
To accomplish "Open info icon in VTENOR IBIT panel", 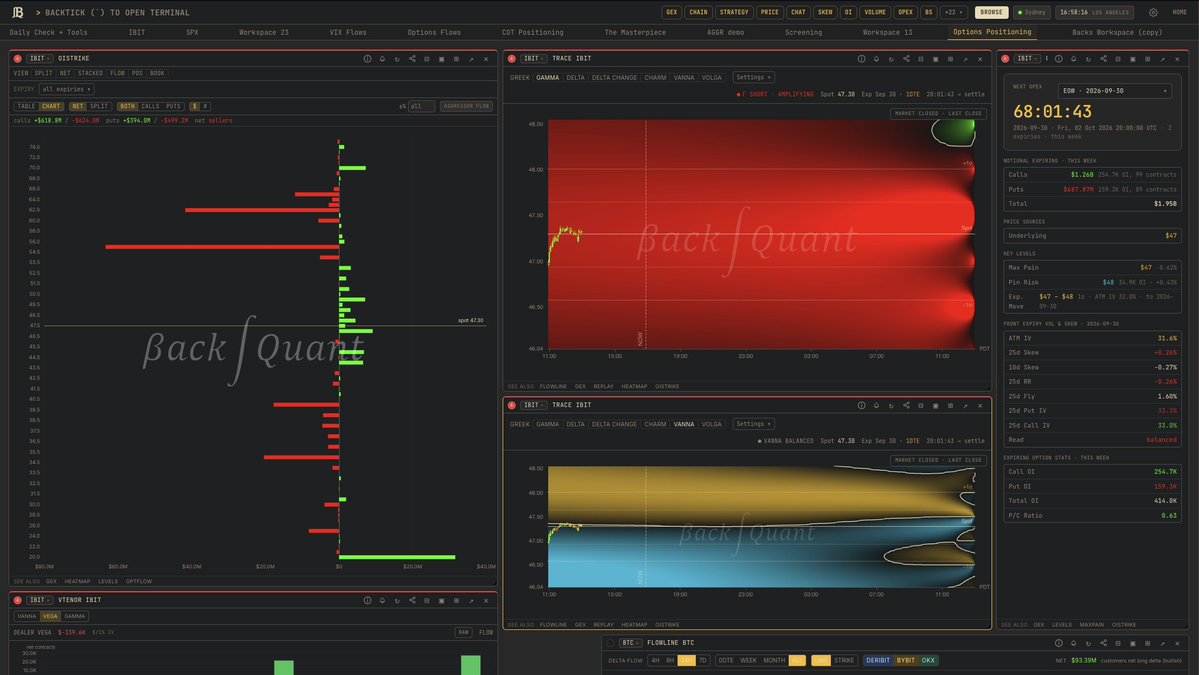I will [x=367, y=600].
